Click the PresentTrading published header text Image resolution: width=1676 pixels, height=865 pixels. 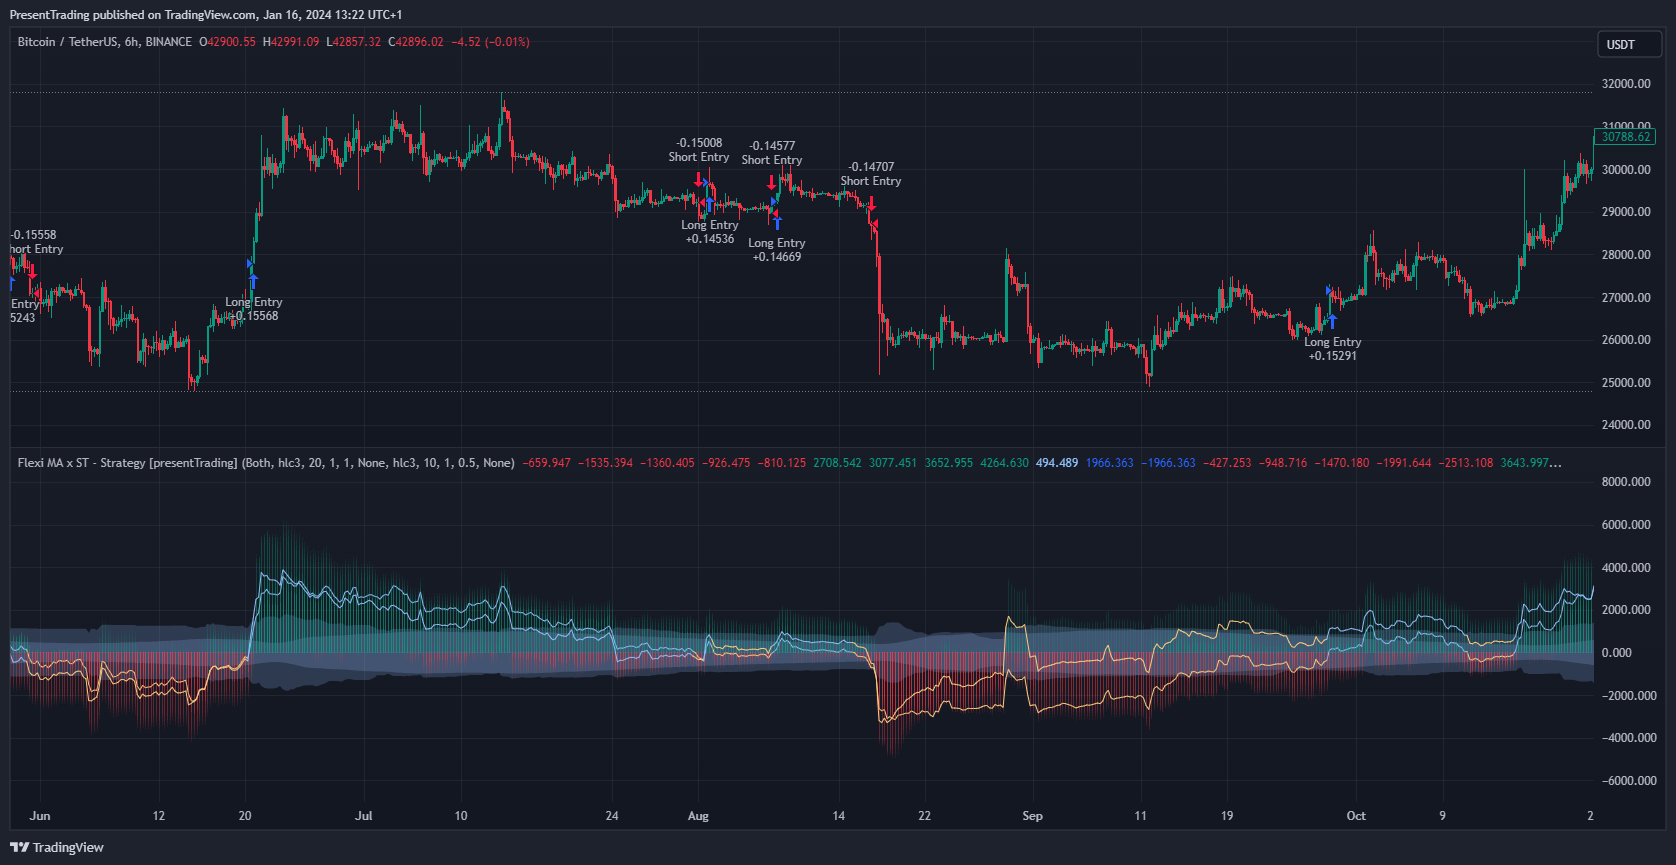click(x=206, y=14)
